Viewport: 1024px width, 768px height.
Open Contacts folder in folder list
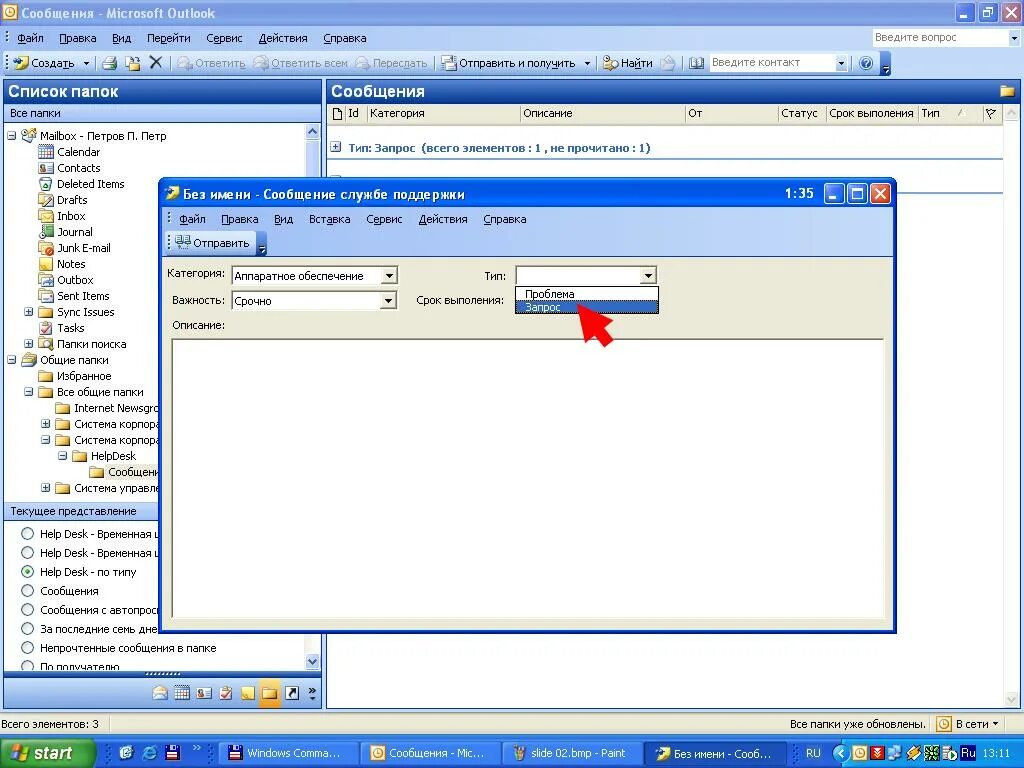point(78,168)
